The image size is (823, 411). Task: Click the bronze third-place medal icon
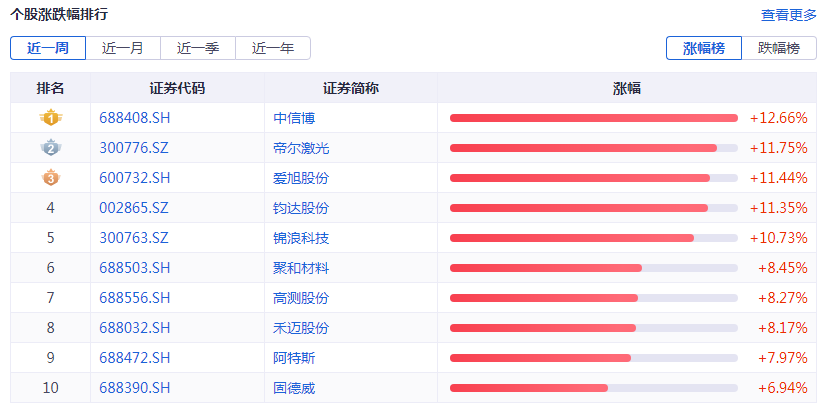pos(50,178)
